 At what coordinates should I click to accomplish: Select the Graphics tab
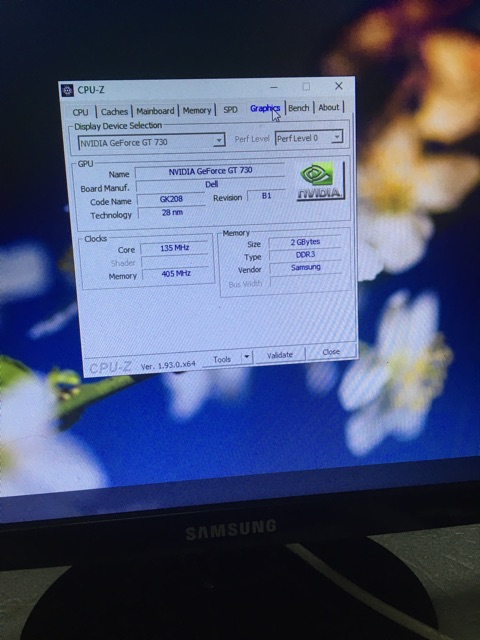tap(265, 108)
